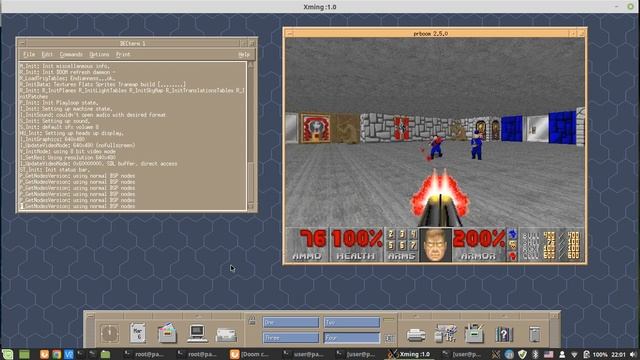
Task: Open the calendar icon on front panel
Action: click(x=138, y=333)
